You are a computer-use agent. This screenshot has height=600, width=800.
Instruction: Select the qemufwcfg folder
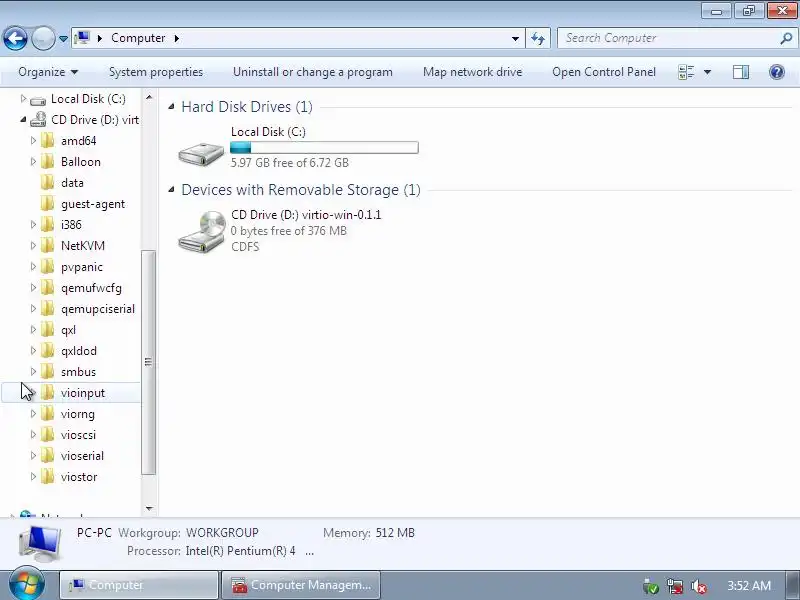pyautogui.click(x=91, y=288)
